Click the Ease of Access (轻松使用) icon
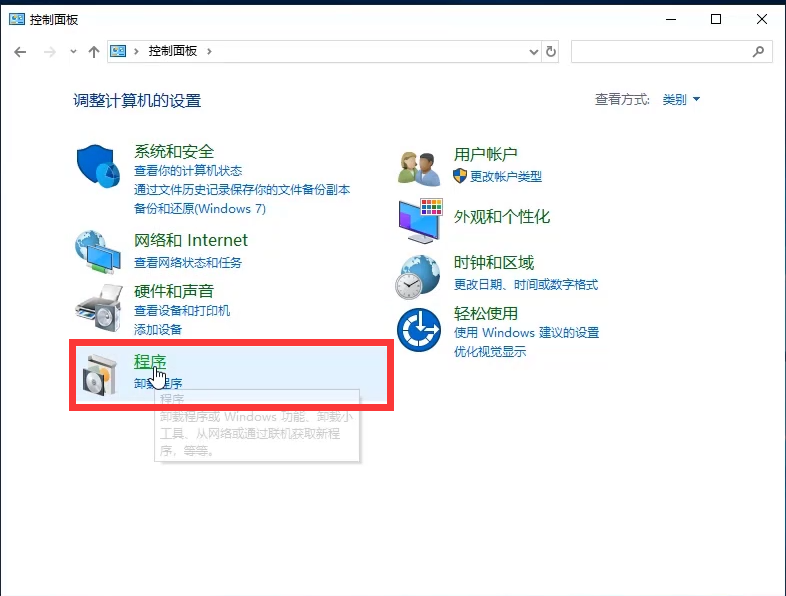Screen dimensions: 786x596 point(419,330)
